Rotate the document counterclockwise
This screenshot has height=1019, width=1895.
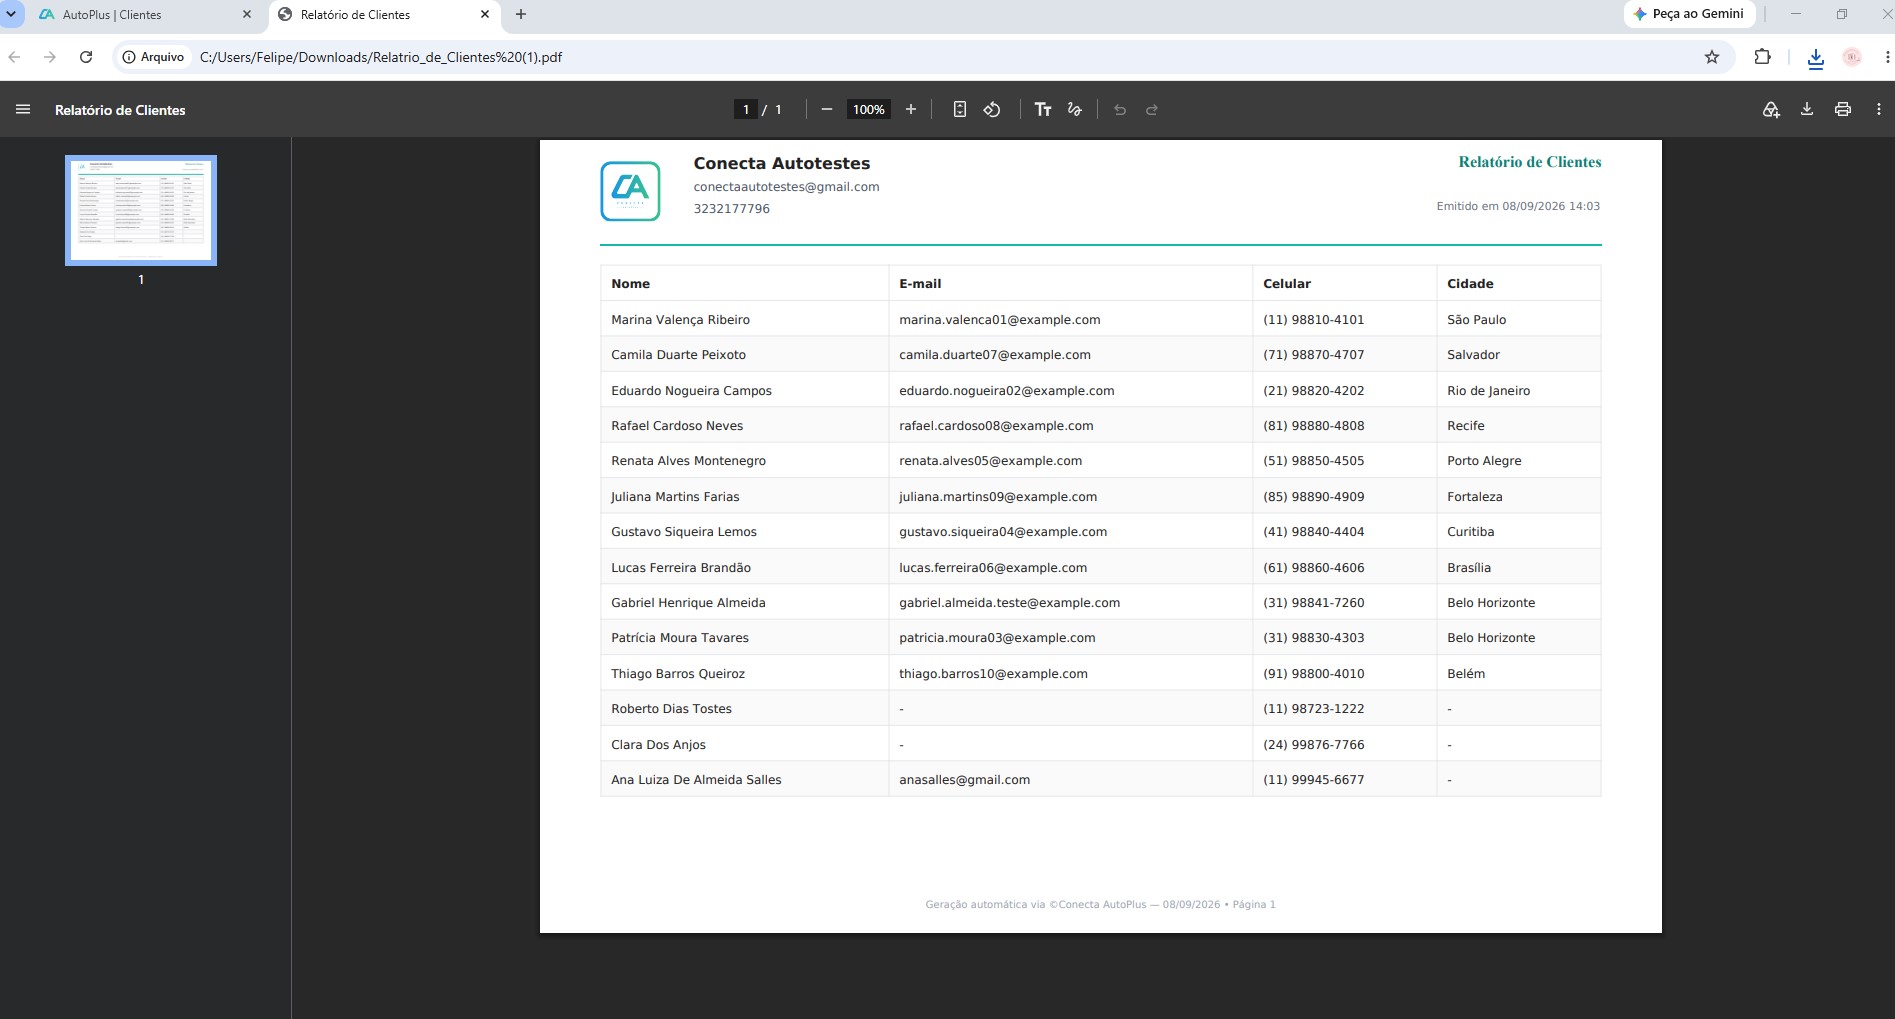click(x=992, y=110)
